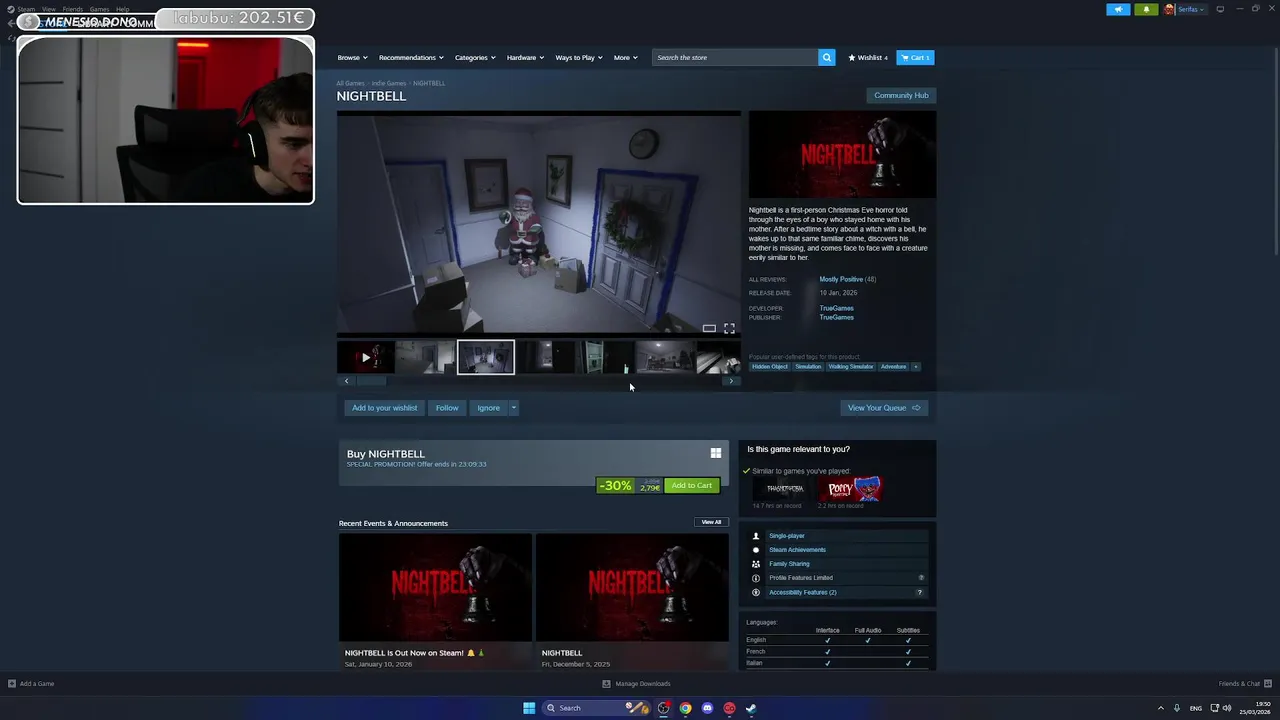Screen dimensions: 1280x720
Task: Click the store search magnifier icon
Action: 826,57
